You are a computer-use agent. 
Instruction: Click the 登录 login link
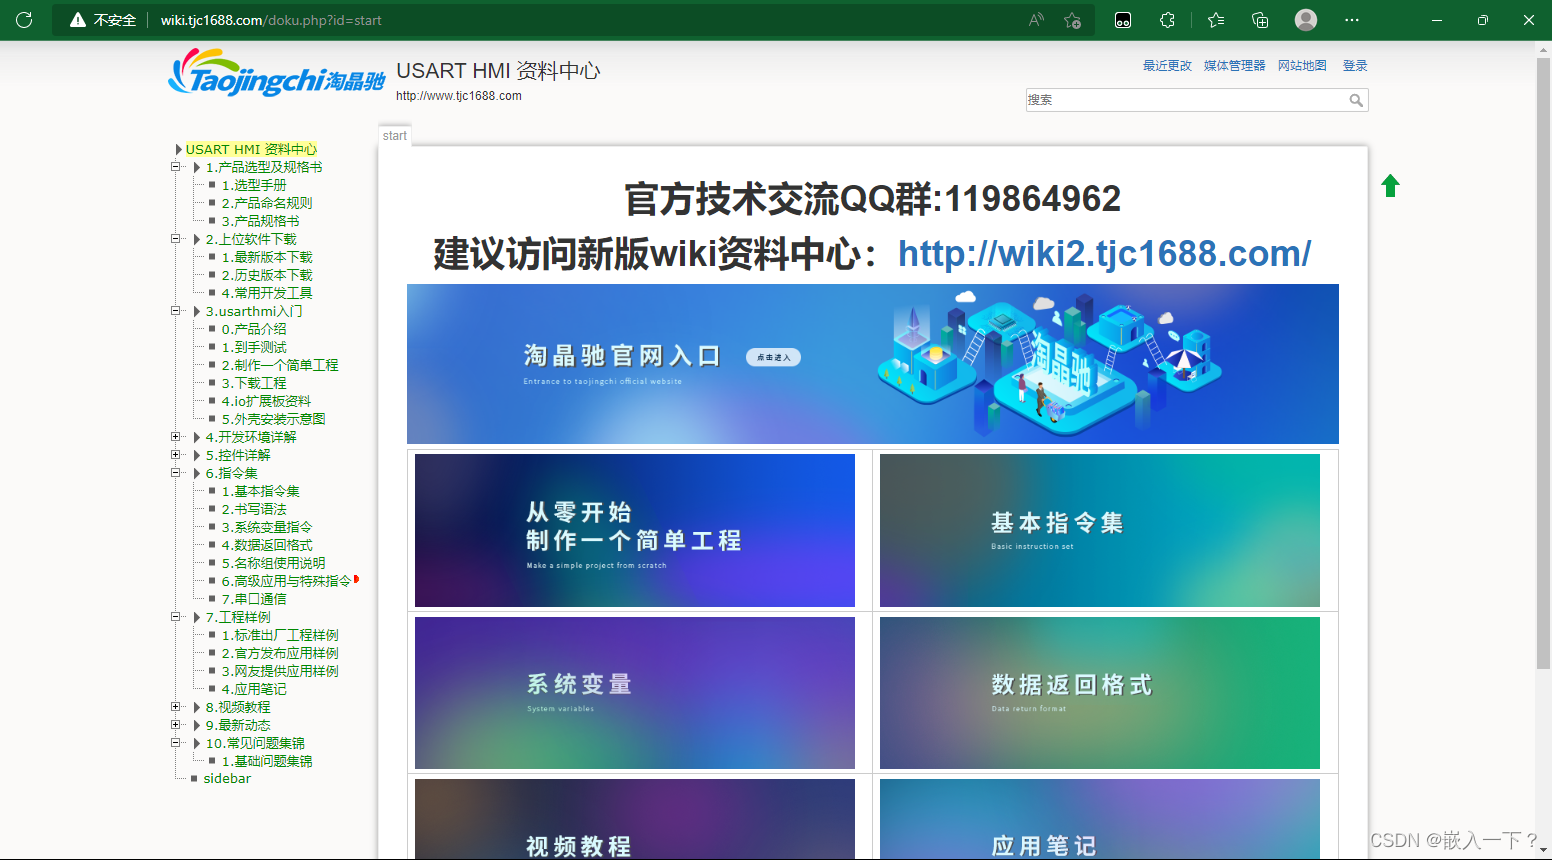point(1355,65)
